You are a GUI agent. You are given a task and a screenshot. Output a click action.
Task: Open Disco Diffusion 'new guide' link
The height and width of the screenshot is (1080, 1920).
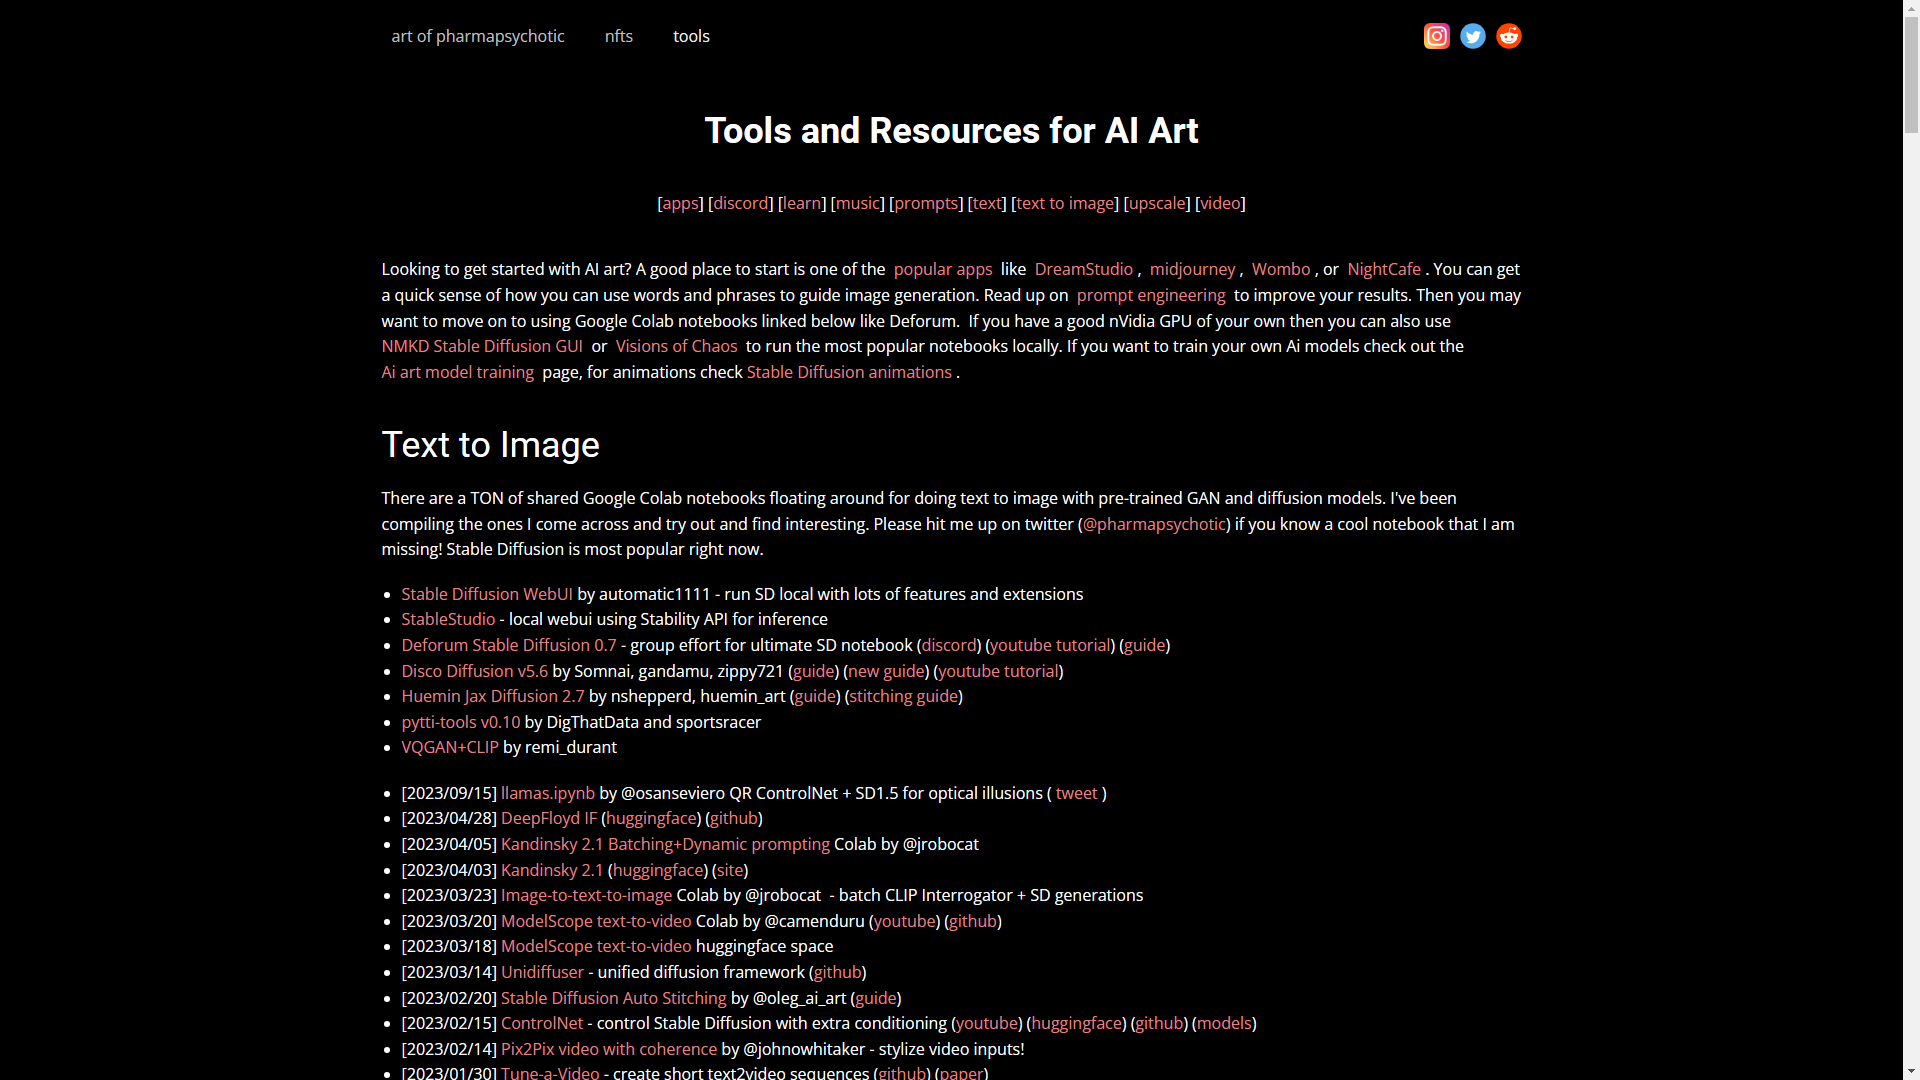(x=886, y=671)
